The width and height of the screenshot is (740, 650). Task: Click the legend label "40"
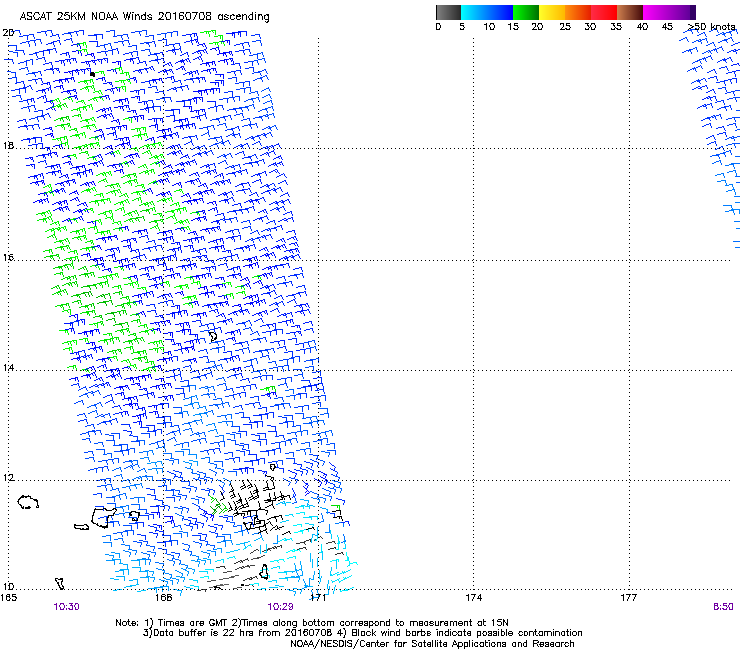point(642,27)
